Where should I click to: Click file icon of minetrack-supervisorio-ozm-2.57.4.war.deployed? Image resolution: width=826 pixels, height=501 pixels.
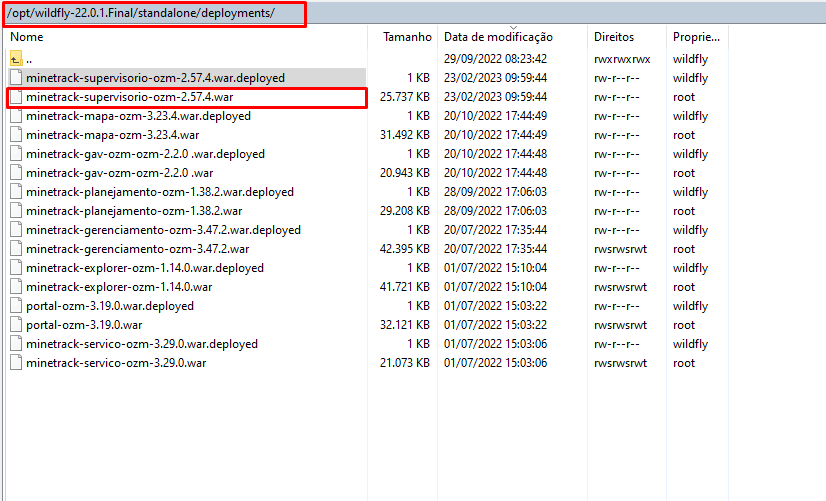click(16, 77)
